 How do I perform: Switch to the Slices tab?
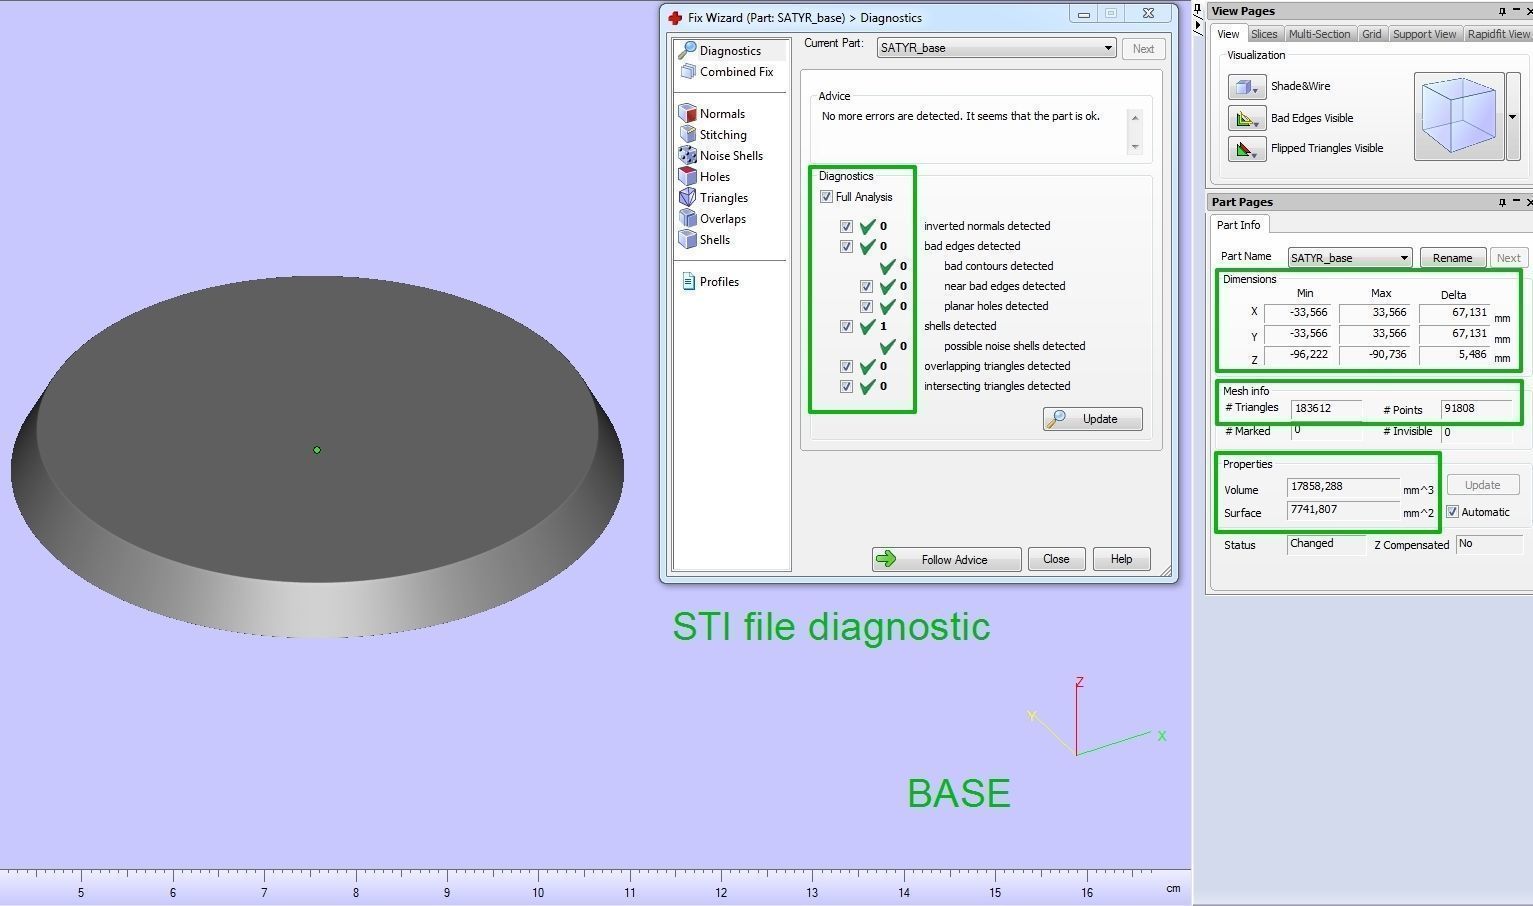click(x=1264, y=34)
